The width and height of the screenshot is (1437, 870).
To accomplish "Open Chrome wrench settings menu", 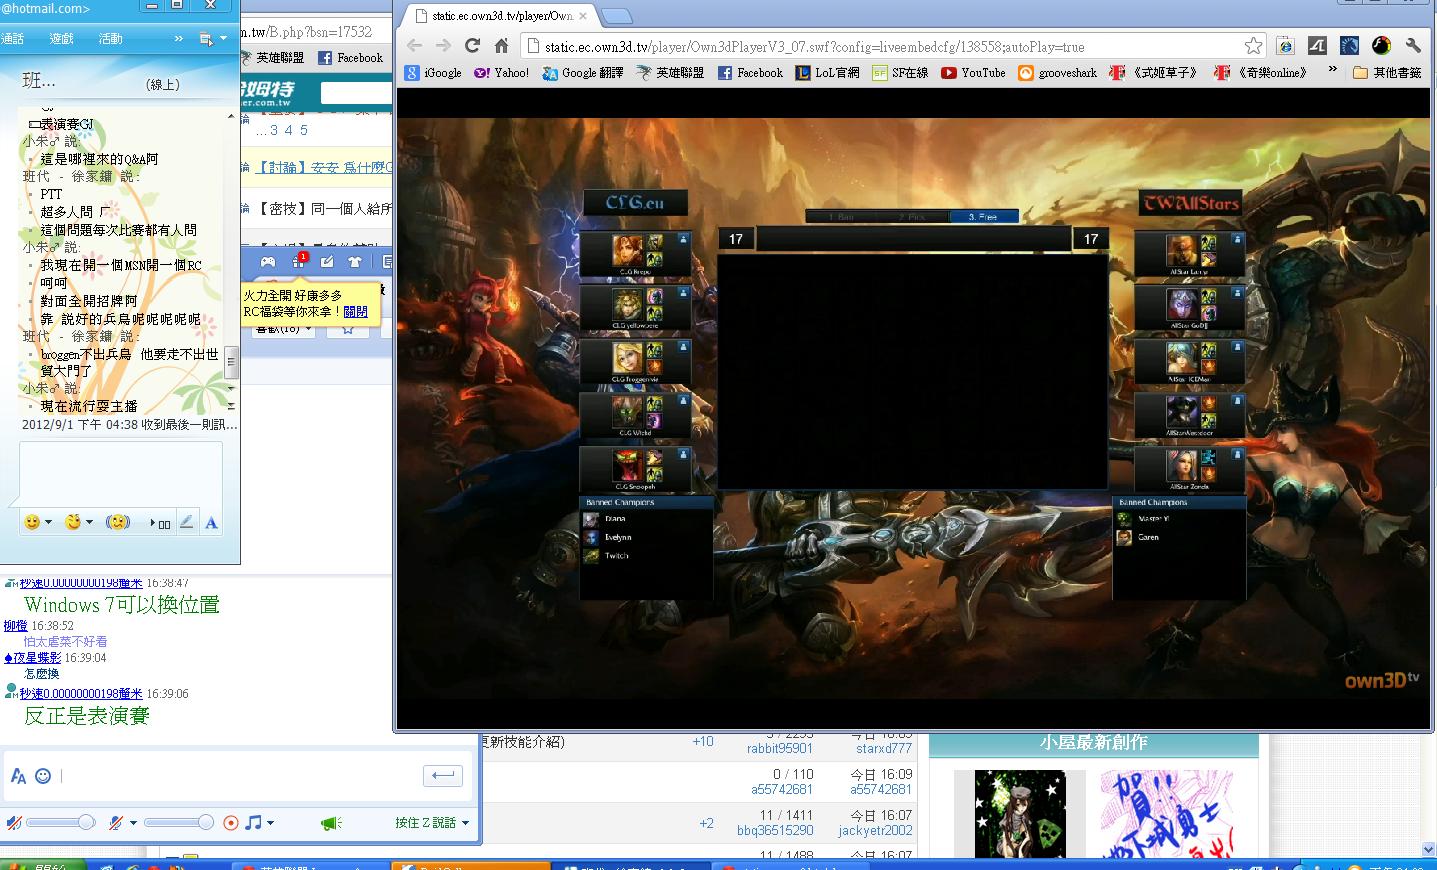I will [1413, 46].
